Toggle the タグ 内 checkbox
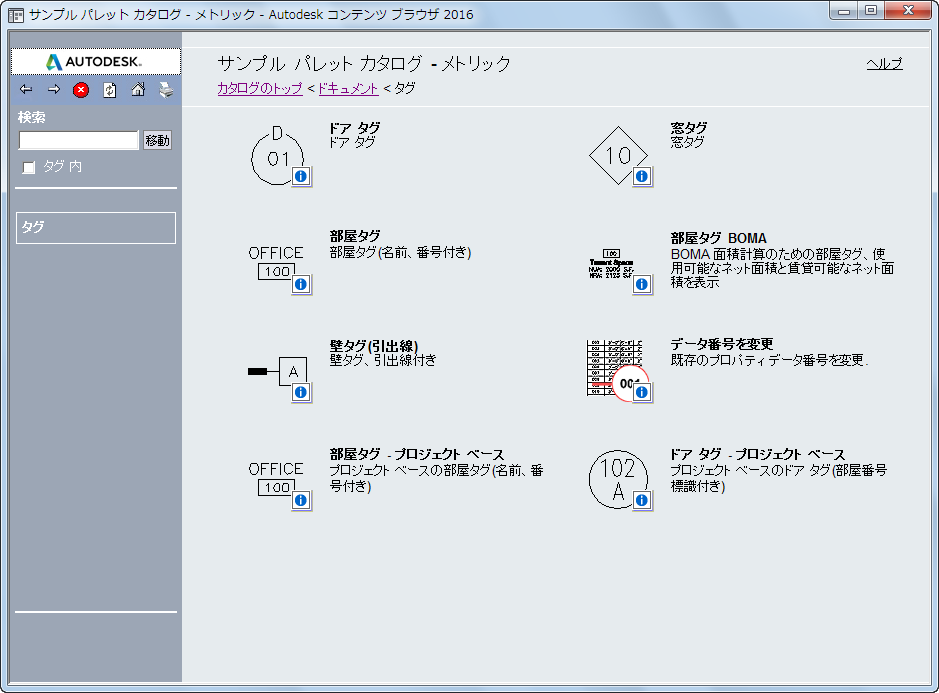 click(29, 167)
